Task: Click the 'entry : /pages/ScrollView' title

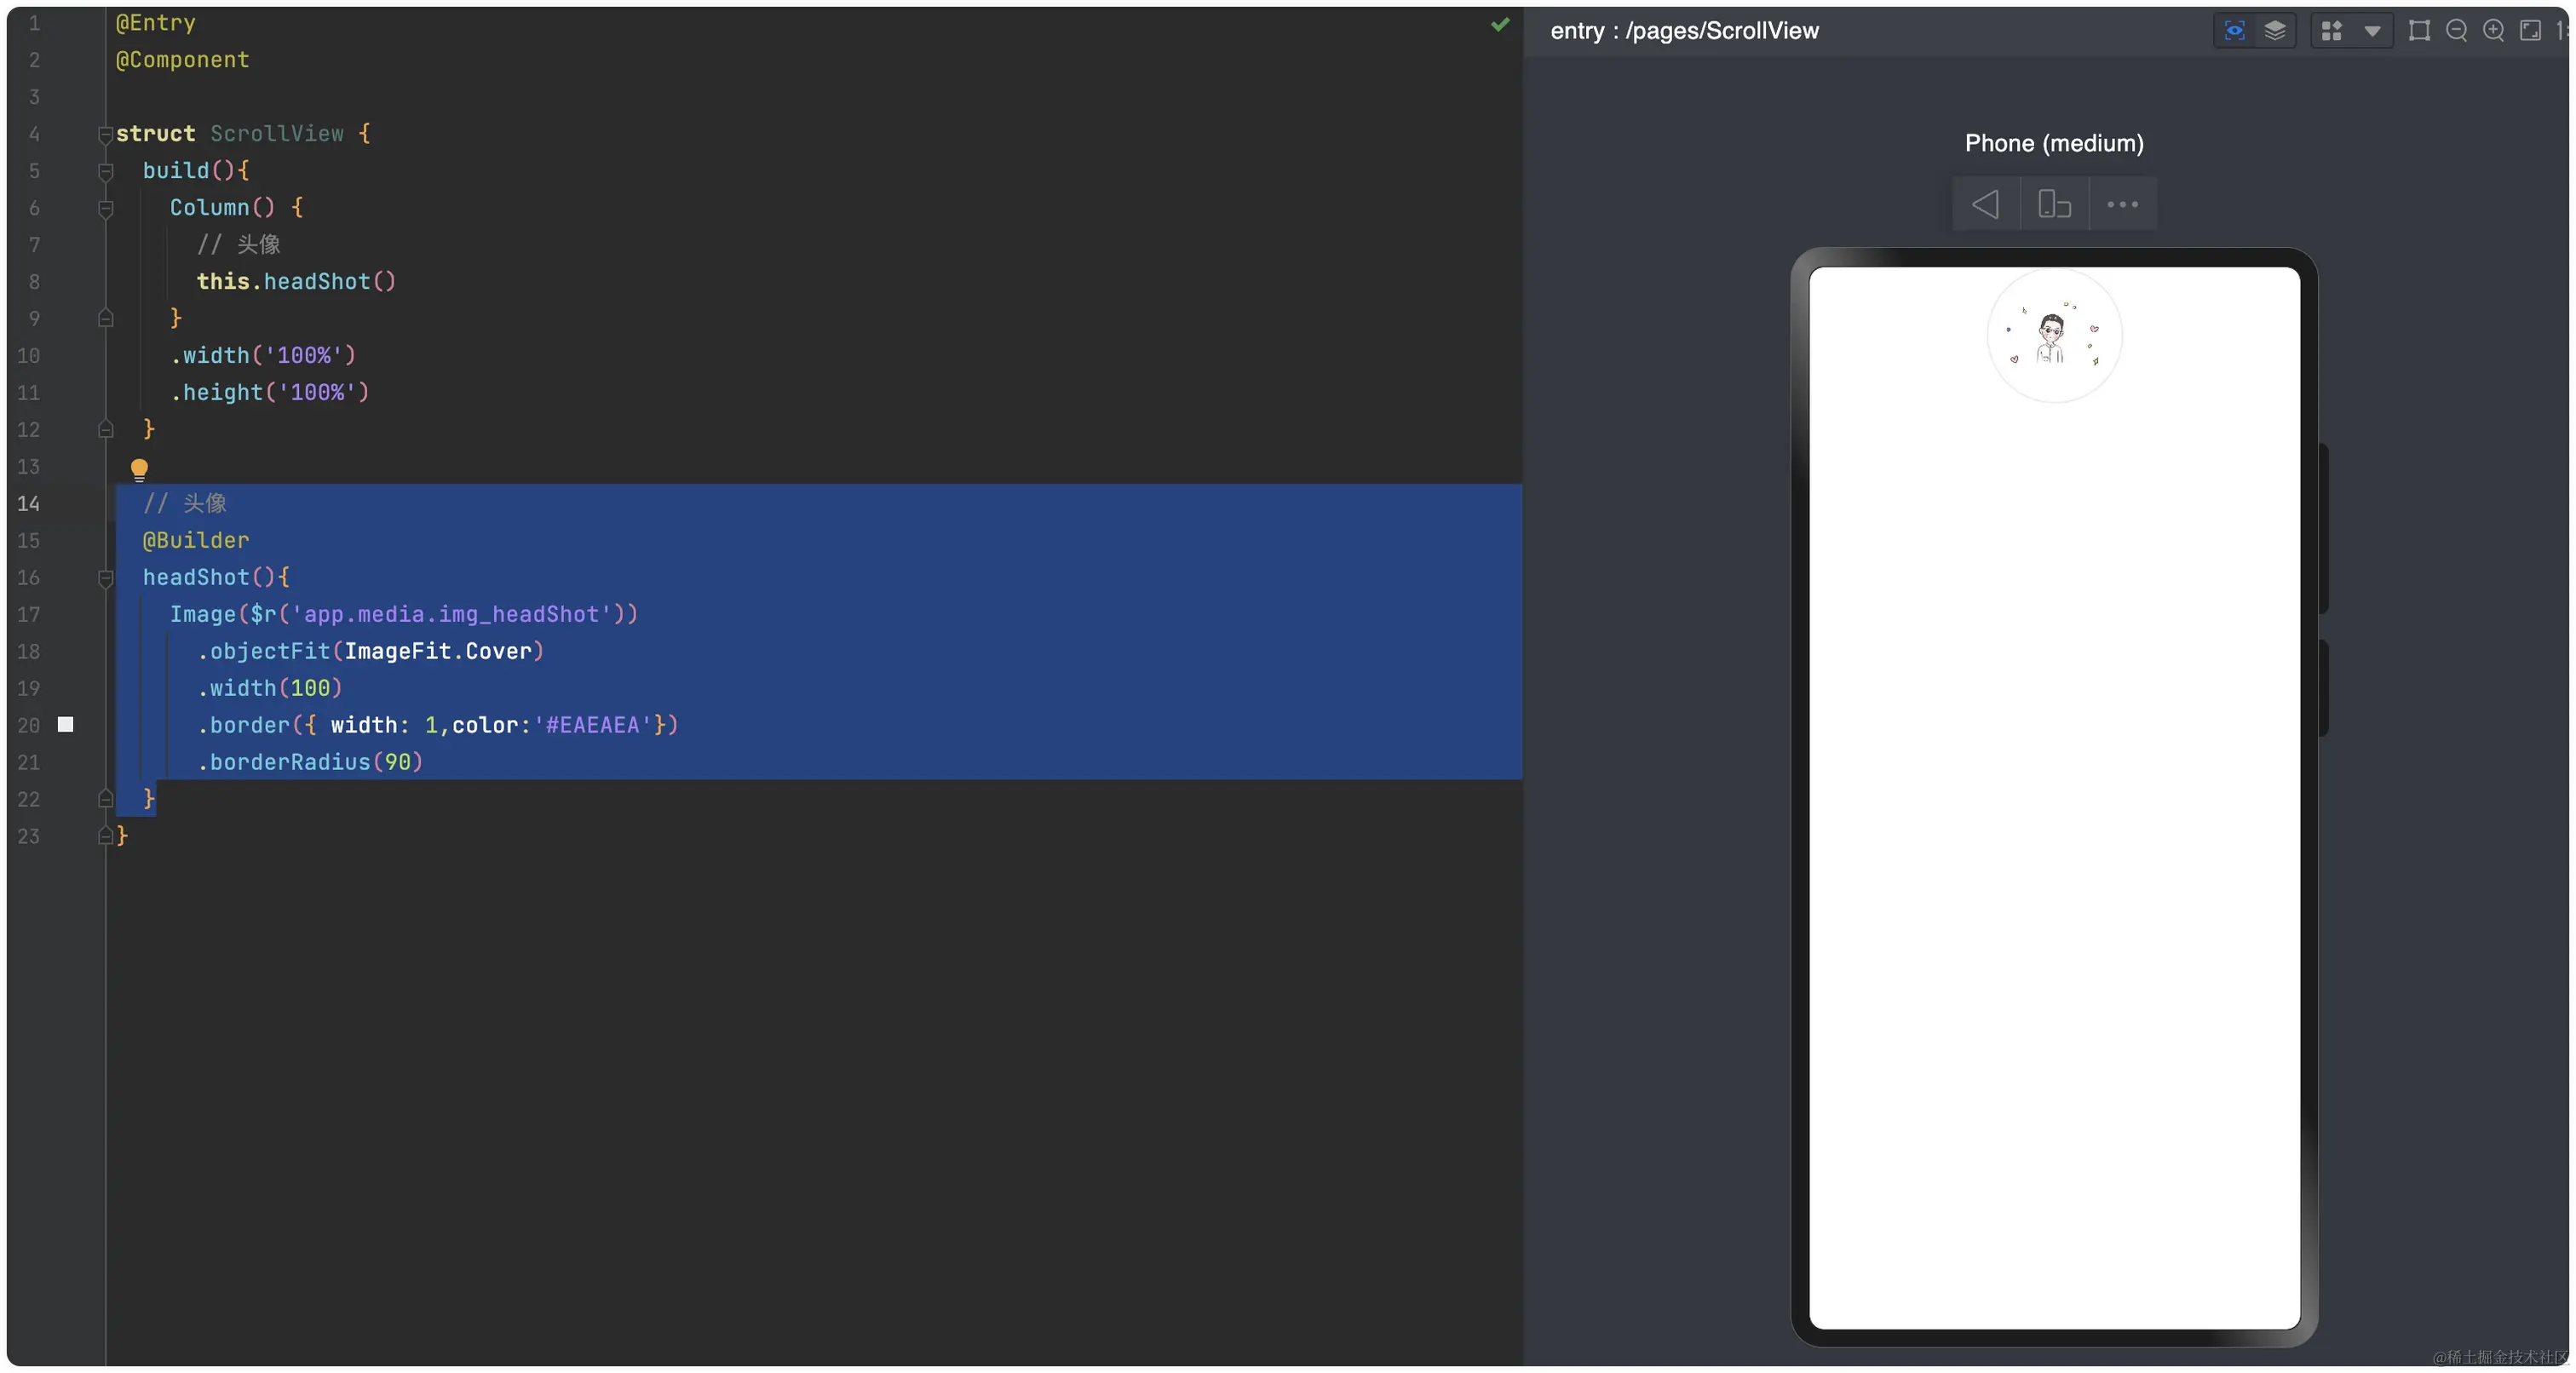Action: (x=1684, y=31)
